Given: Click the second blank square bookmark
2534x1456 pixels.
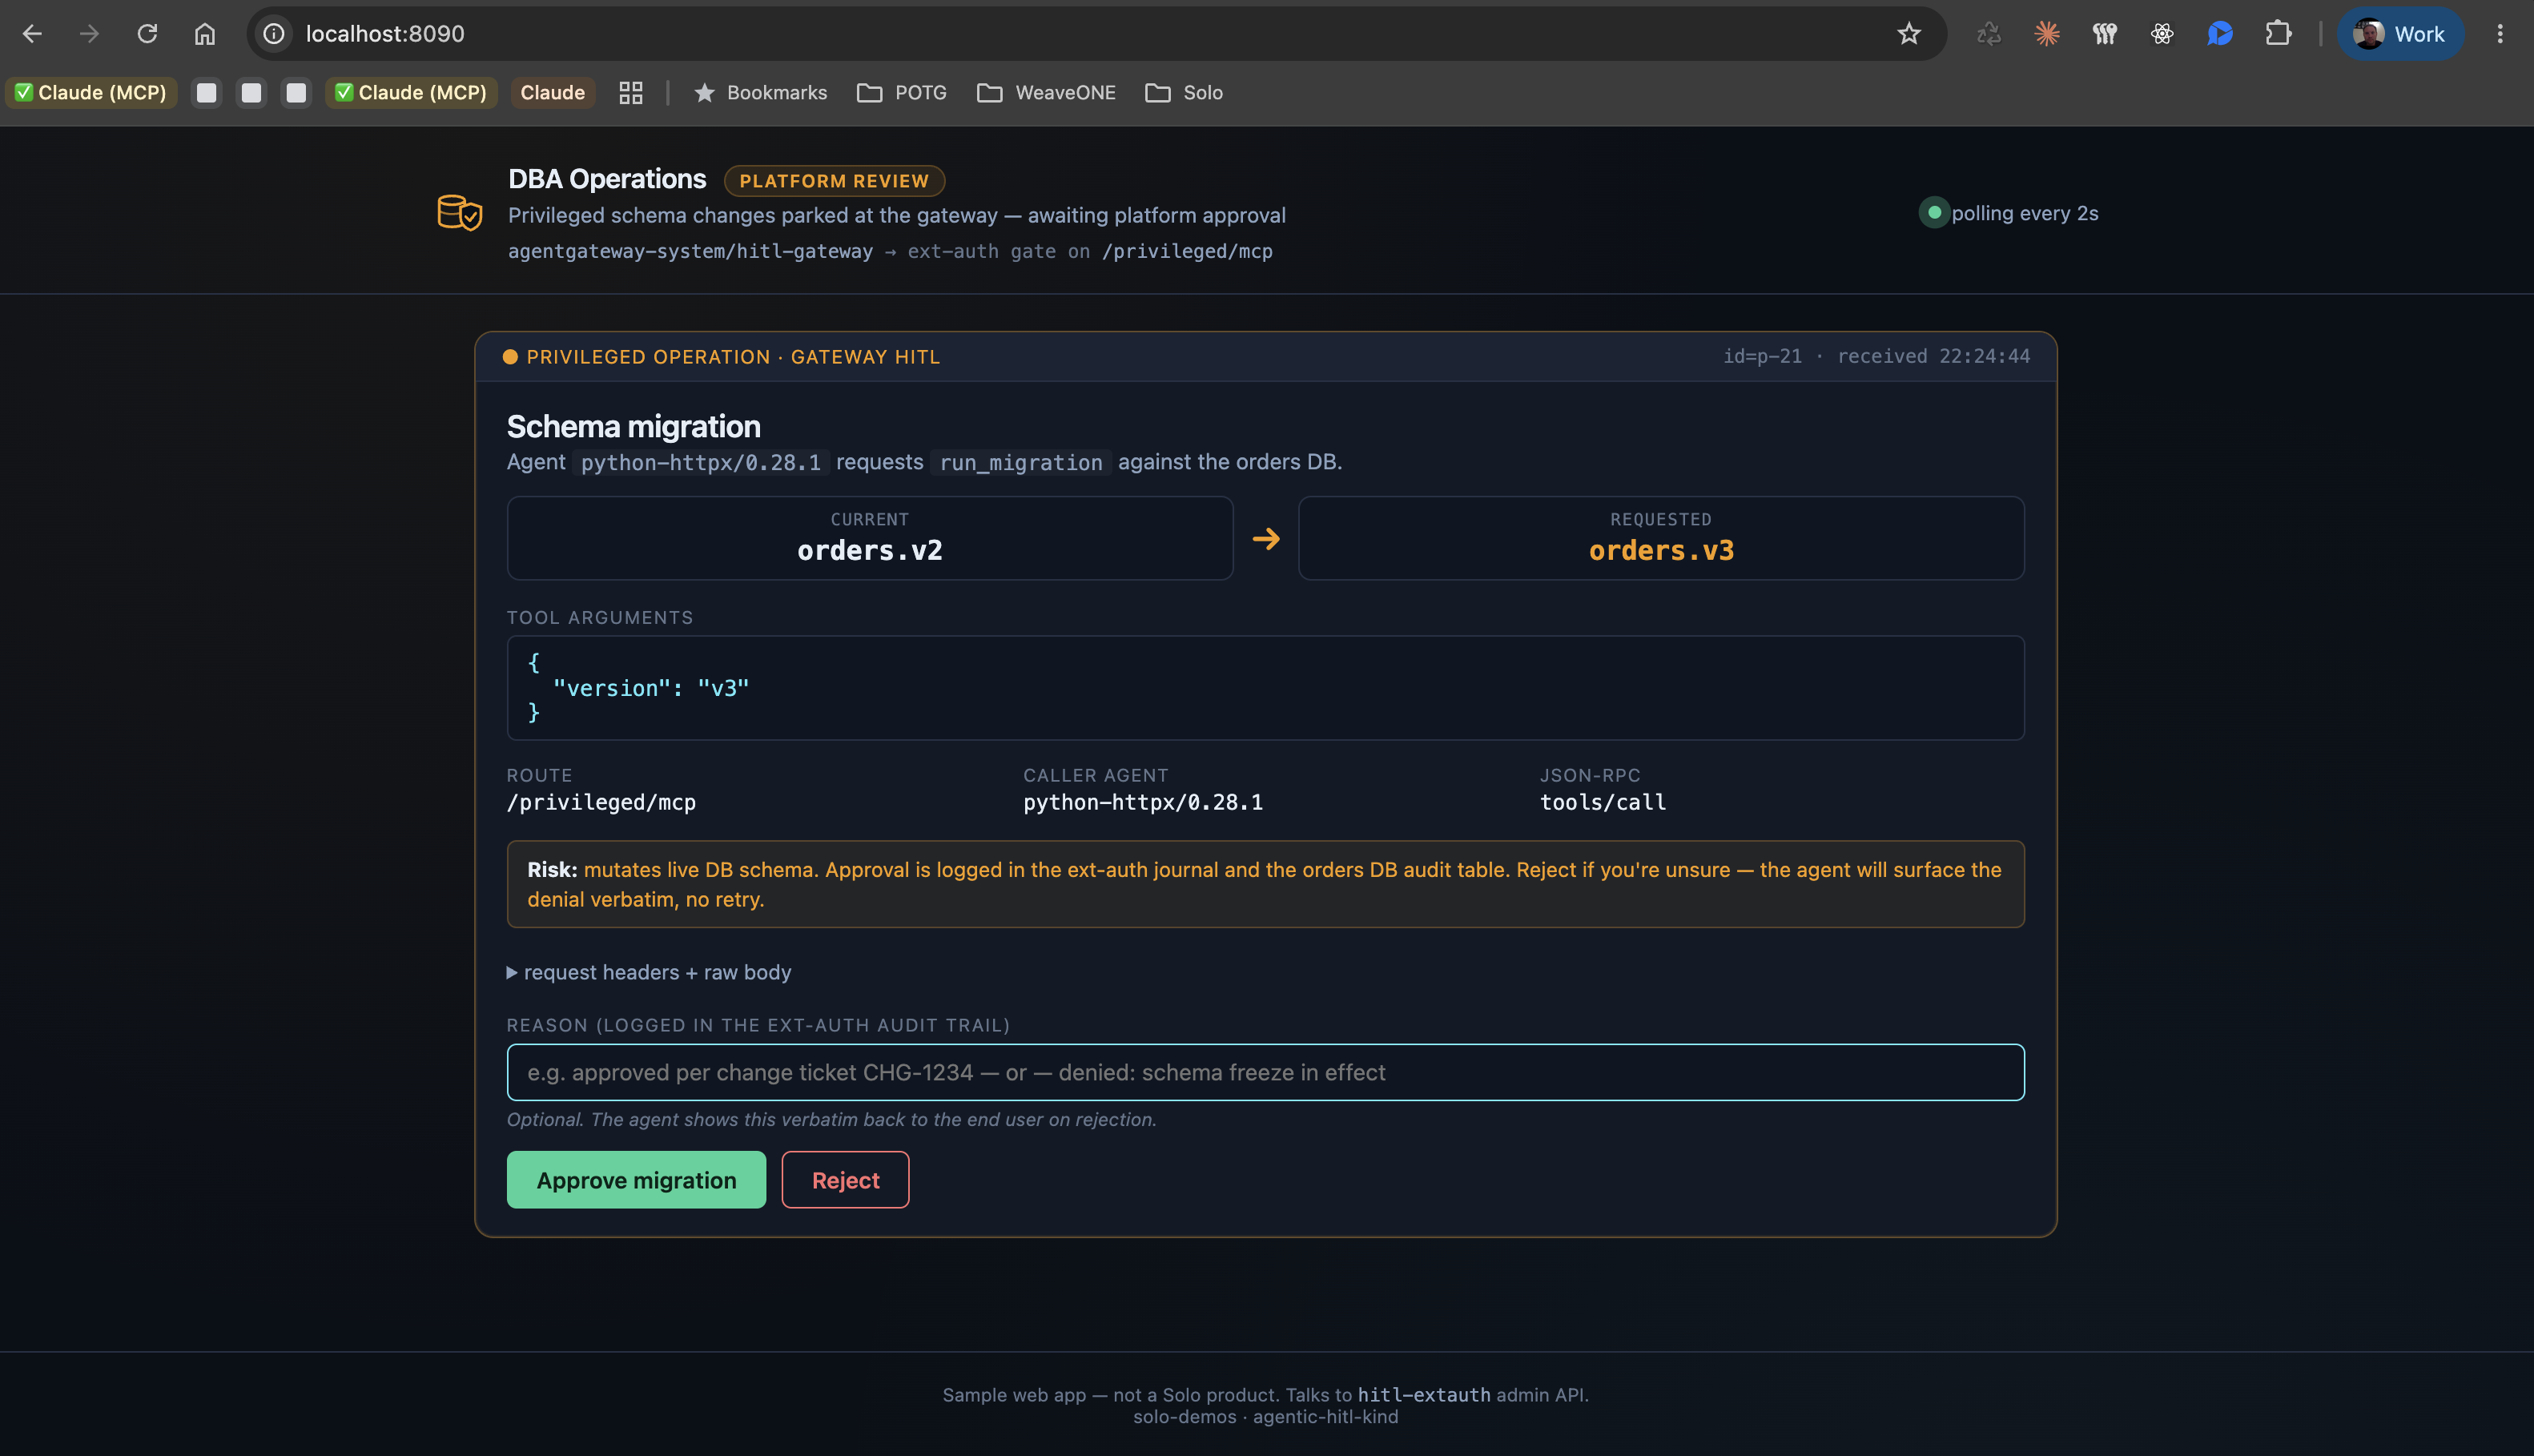Looking at the screenshot, I should 251,92.
